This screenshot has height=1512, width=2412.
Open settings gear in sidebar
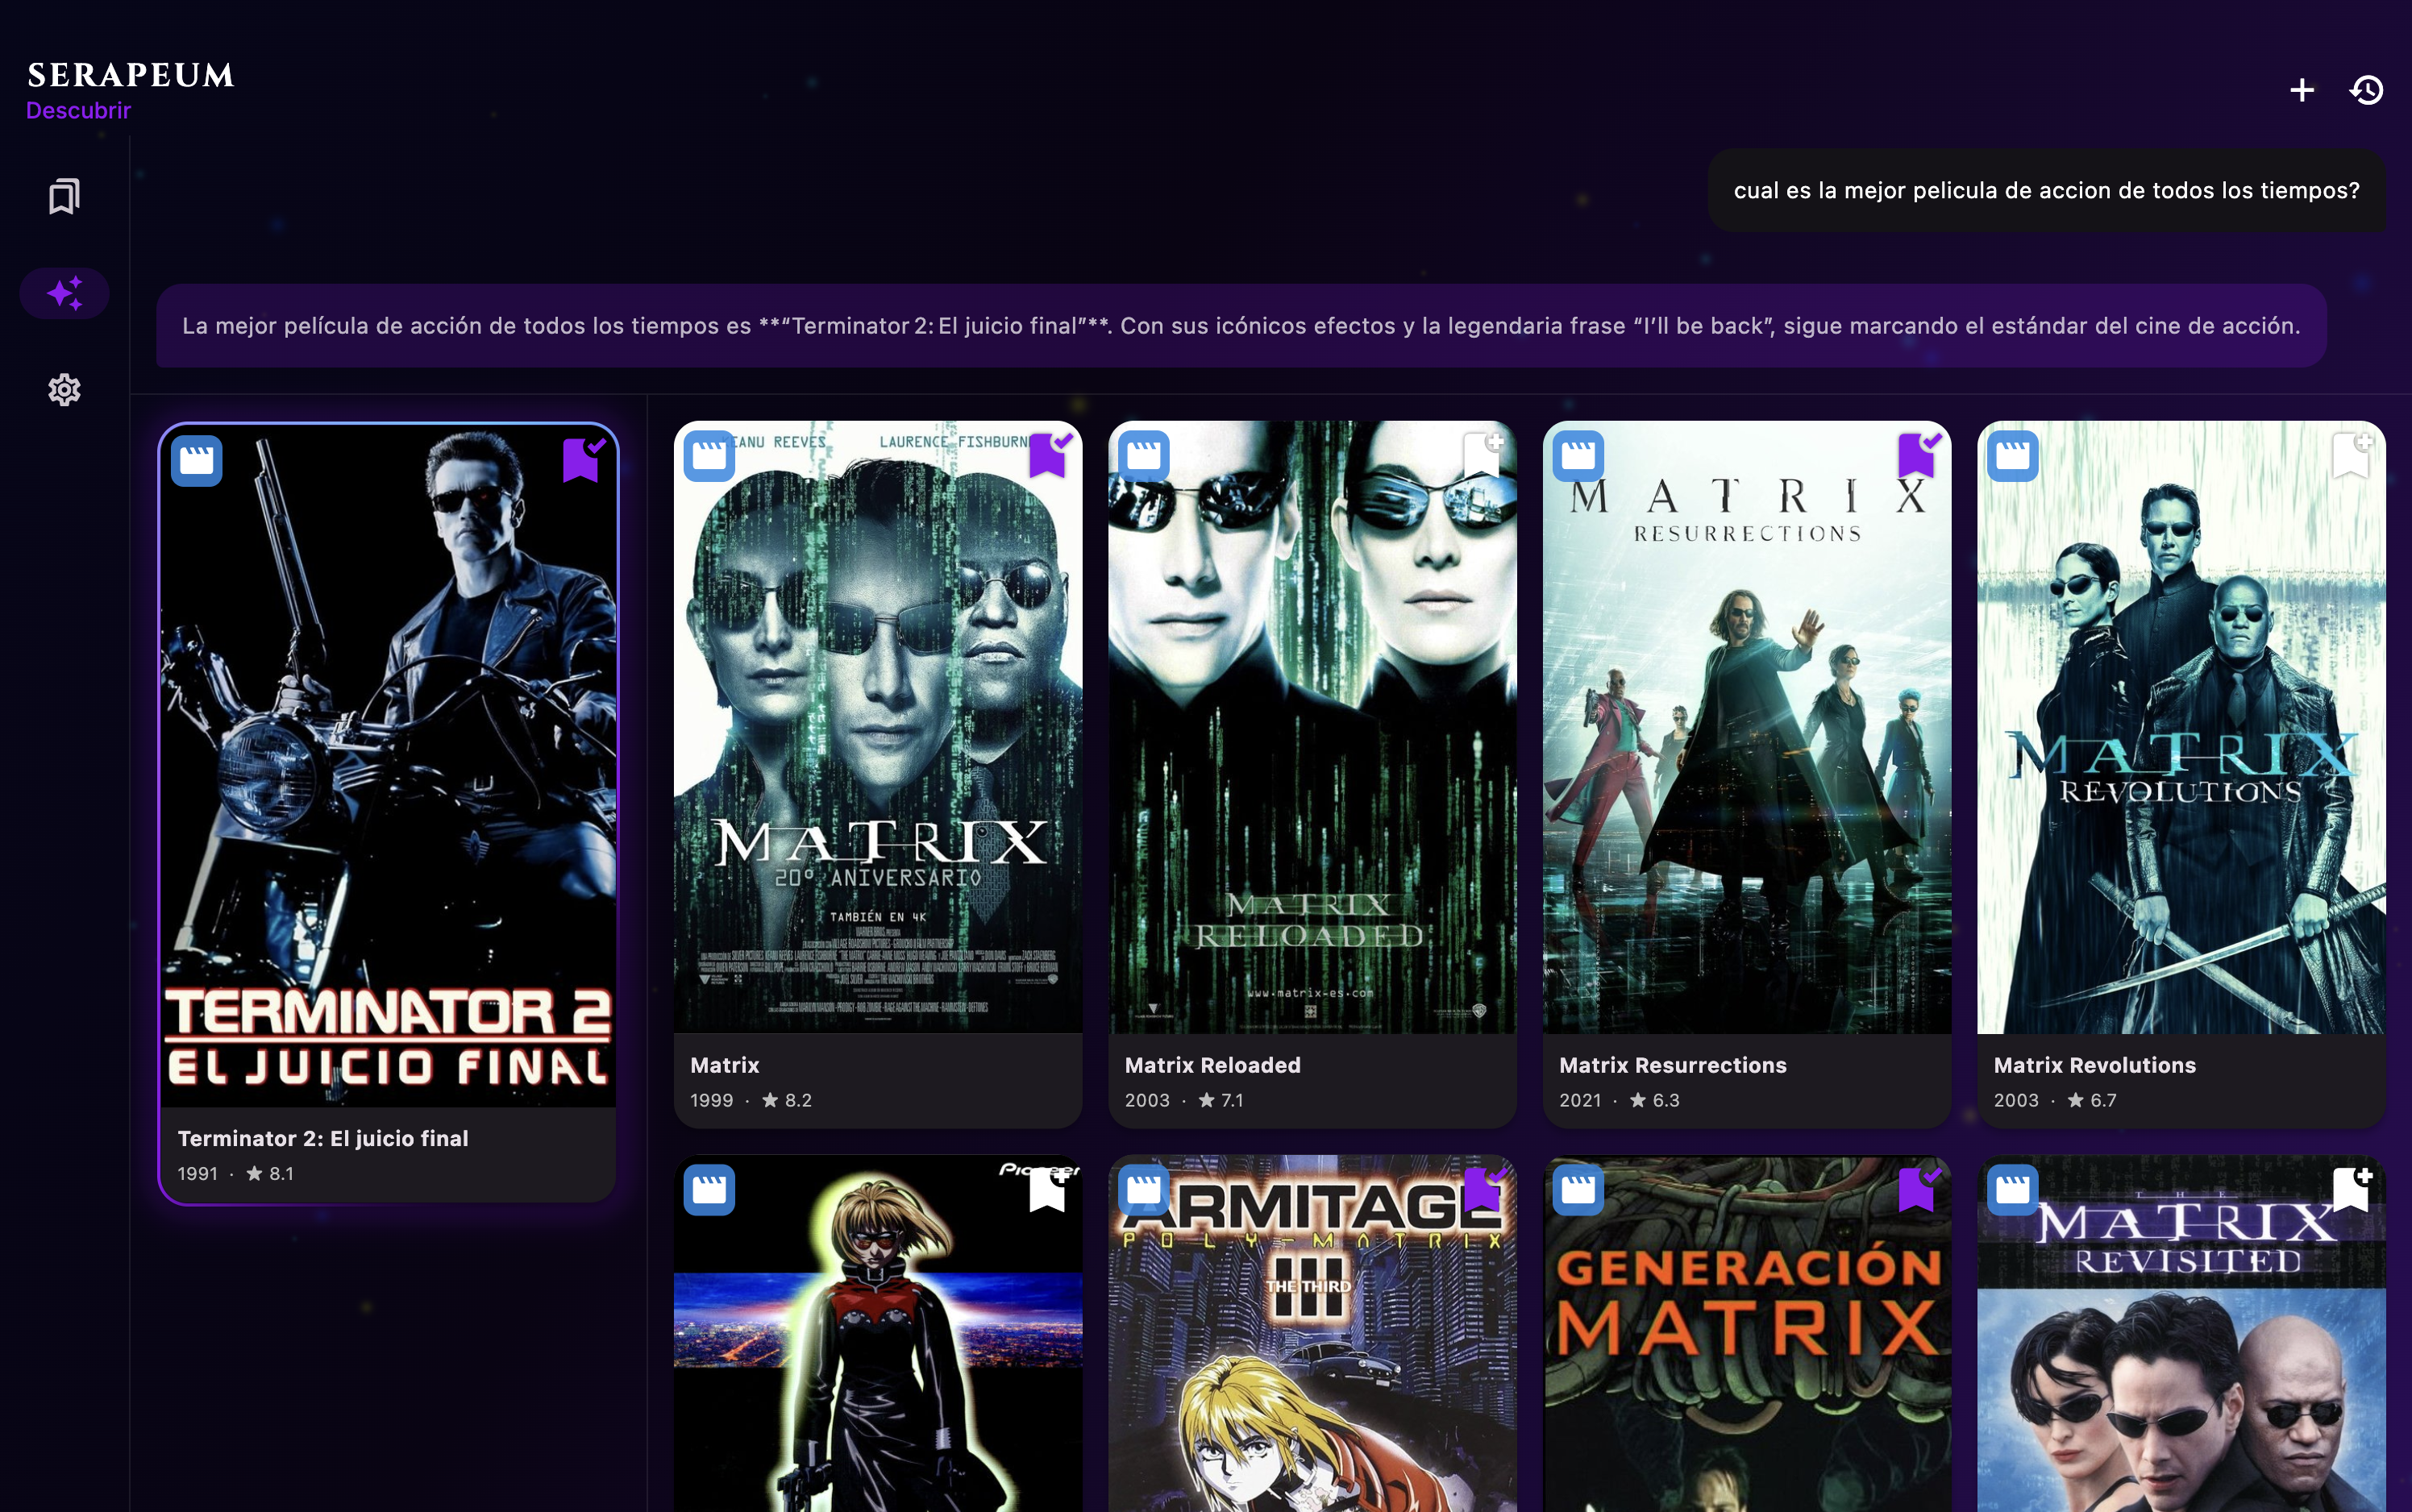[64, 389]
